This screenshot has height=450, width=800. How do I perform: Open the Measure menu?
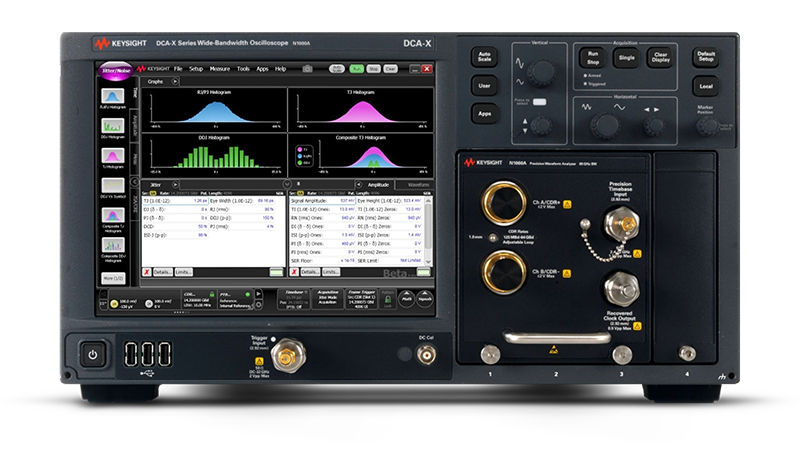tap(220, 69)
